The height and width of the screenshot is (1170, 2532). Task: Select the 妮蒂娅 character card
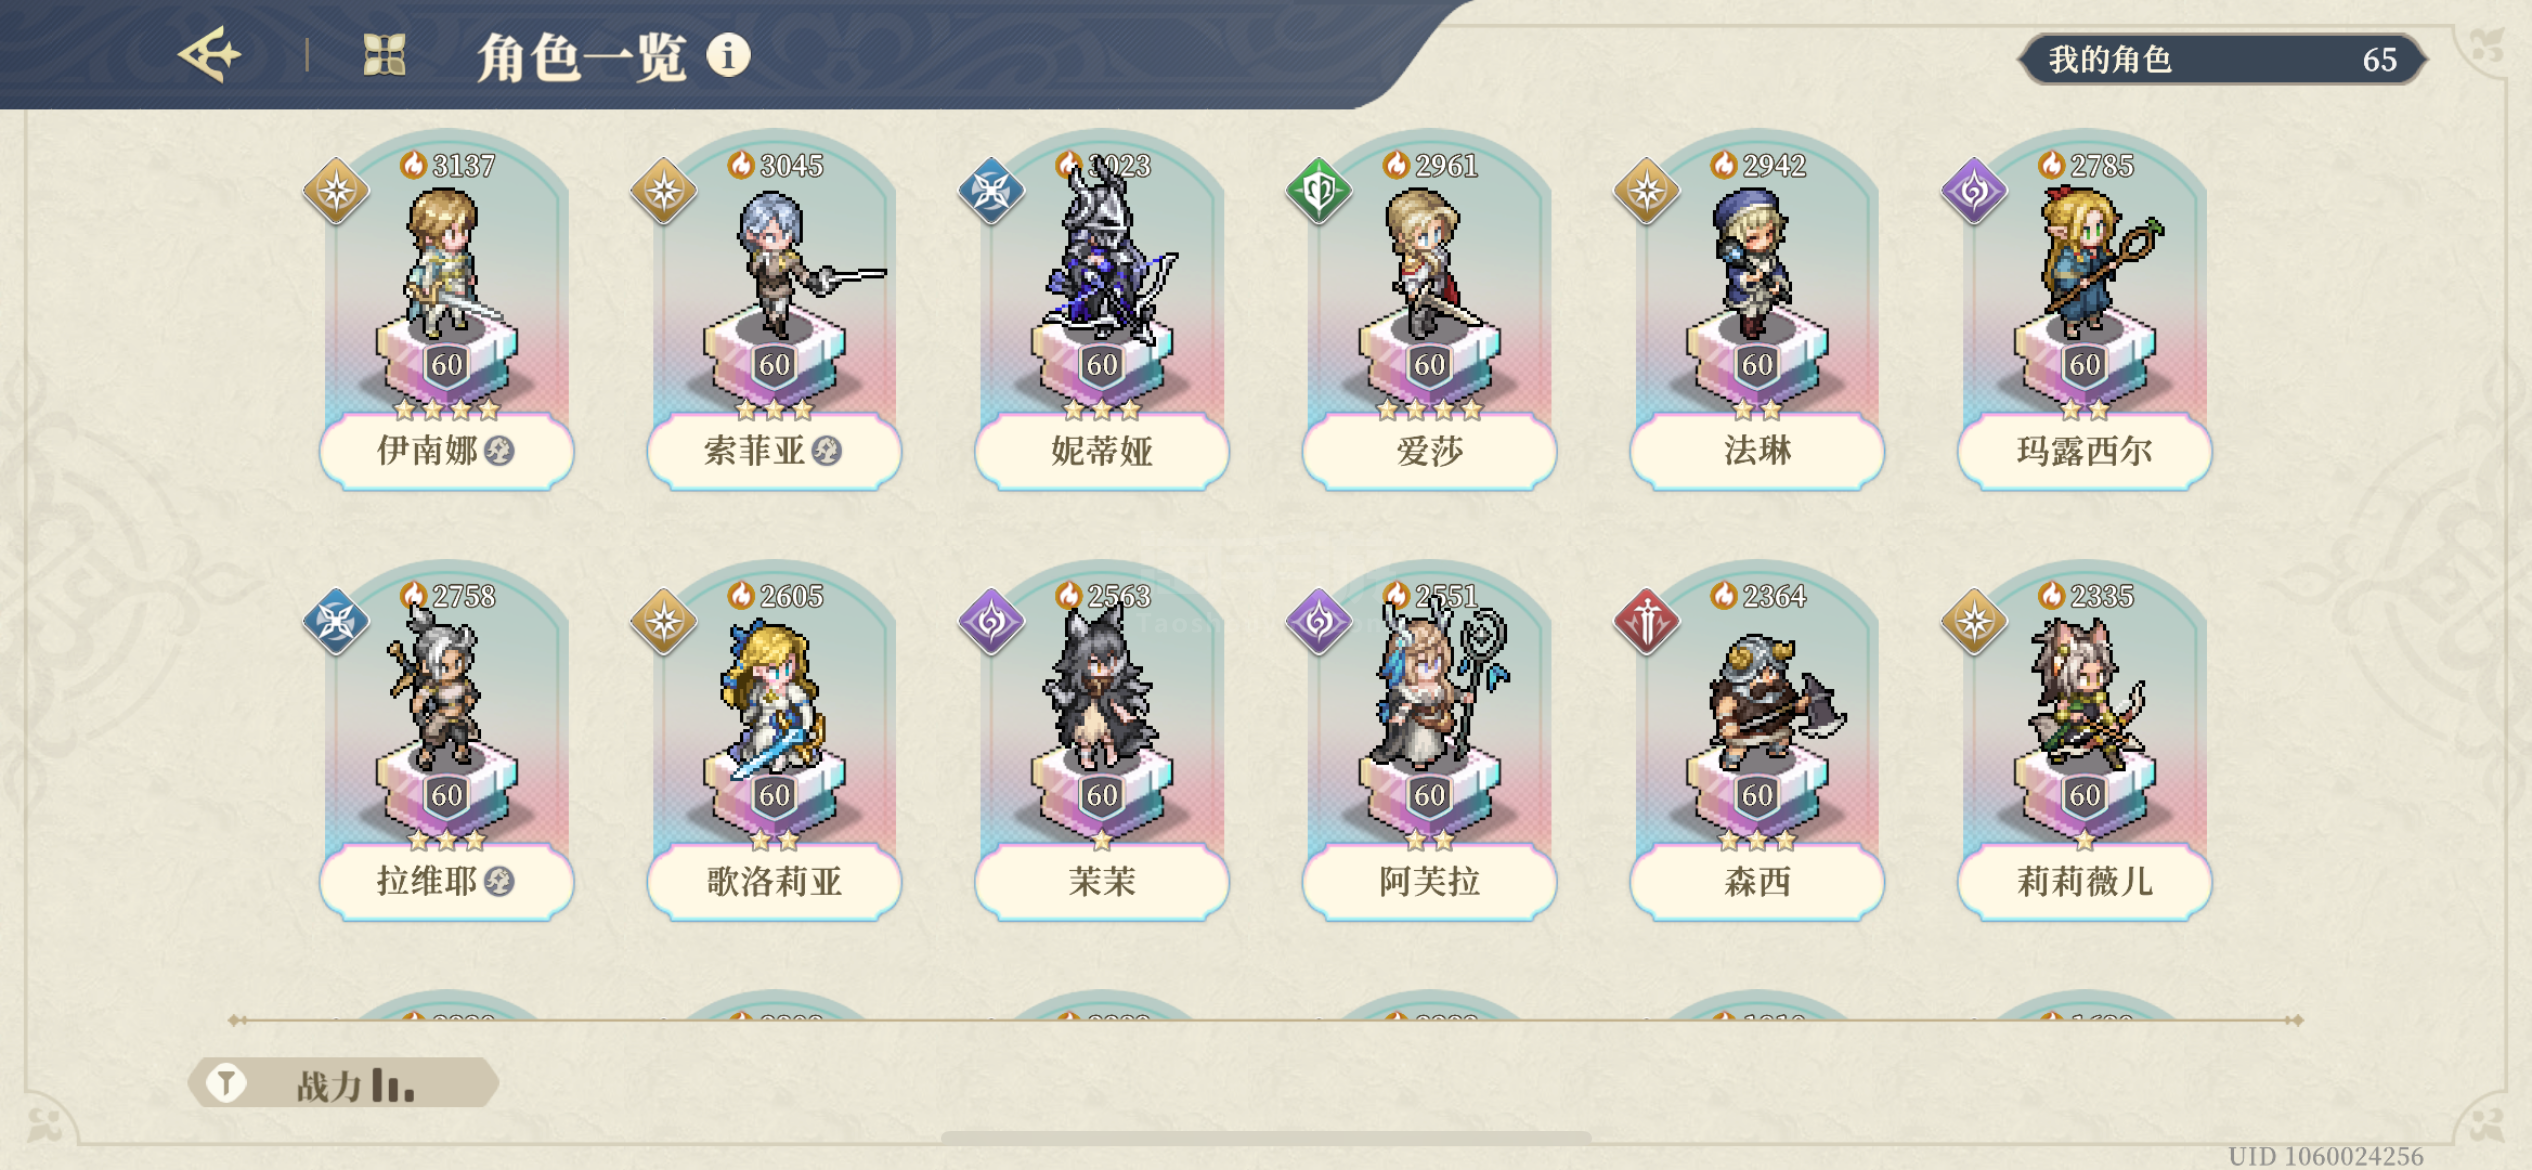(1101, 312)
